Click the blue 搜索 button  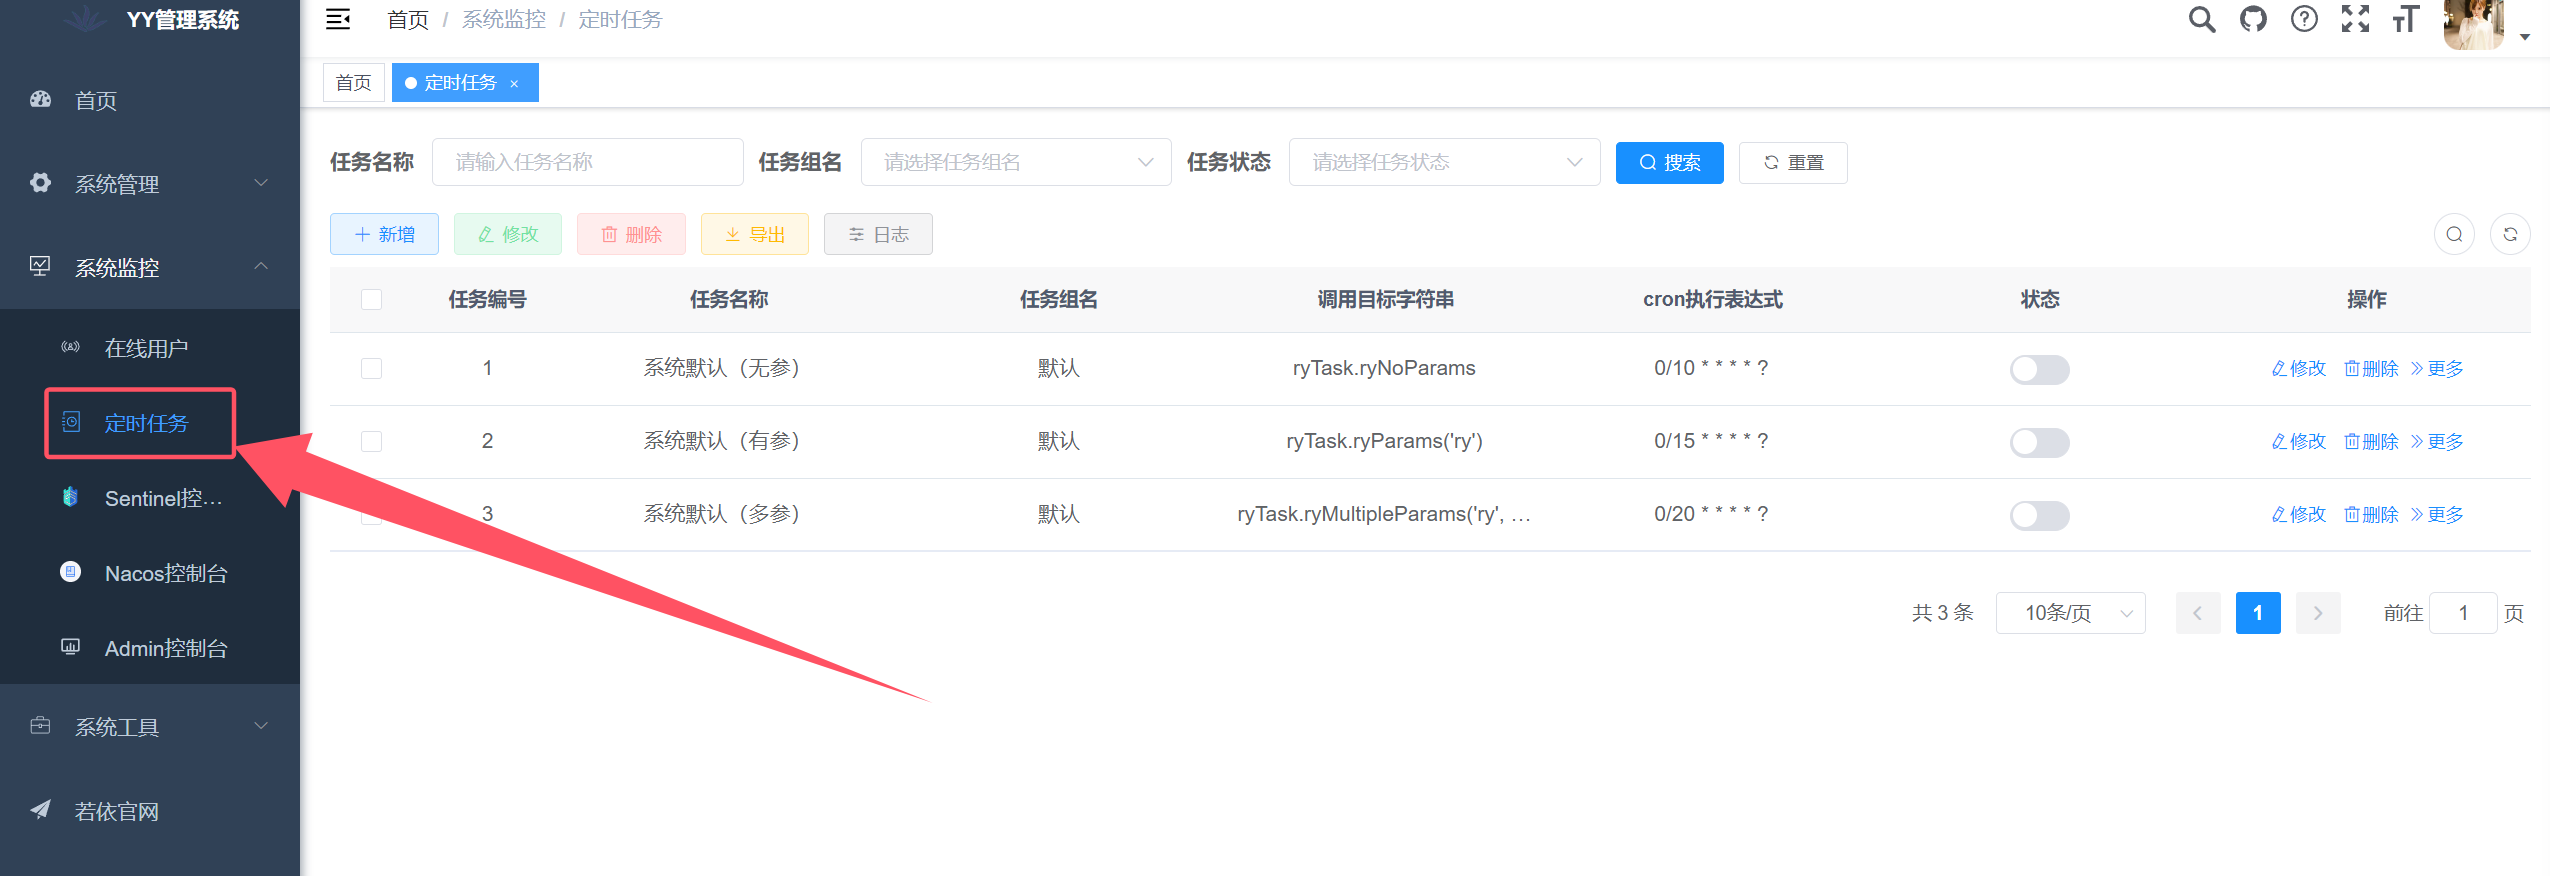pyautogui.click(x=1669, y=163)
